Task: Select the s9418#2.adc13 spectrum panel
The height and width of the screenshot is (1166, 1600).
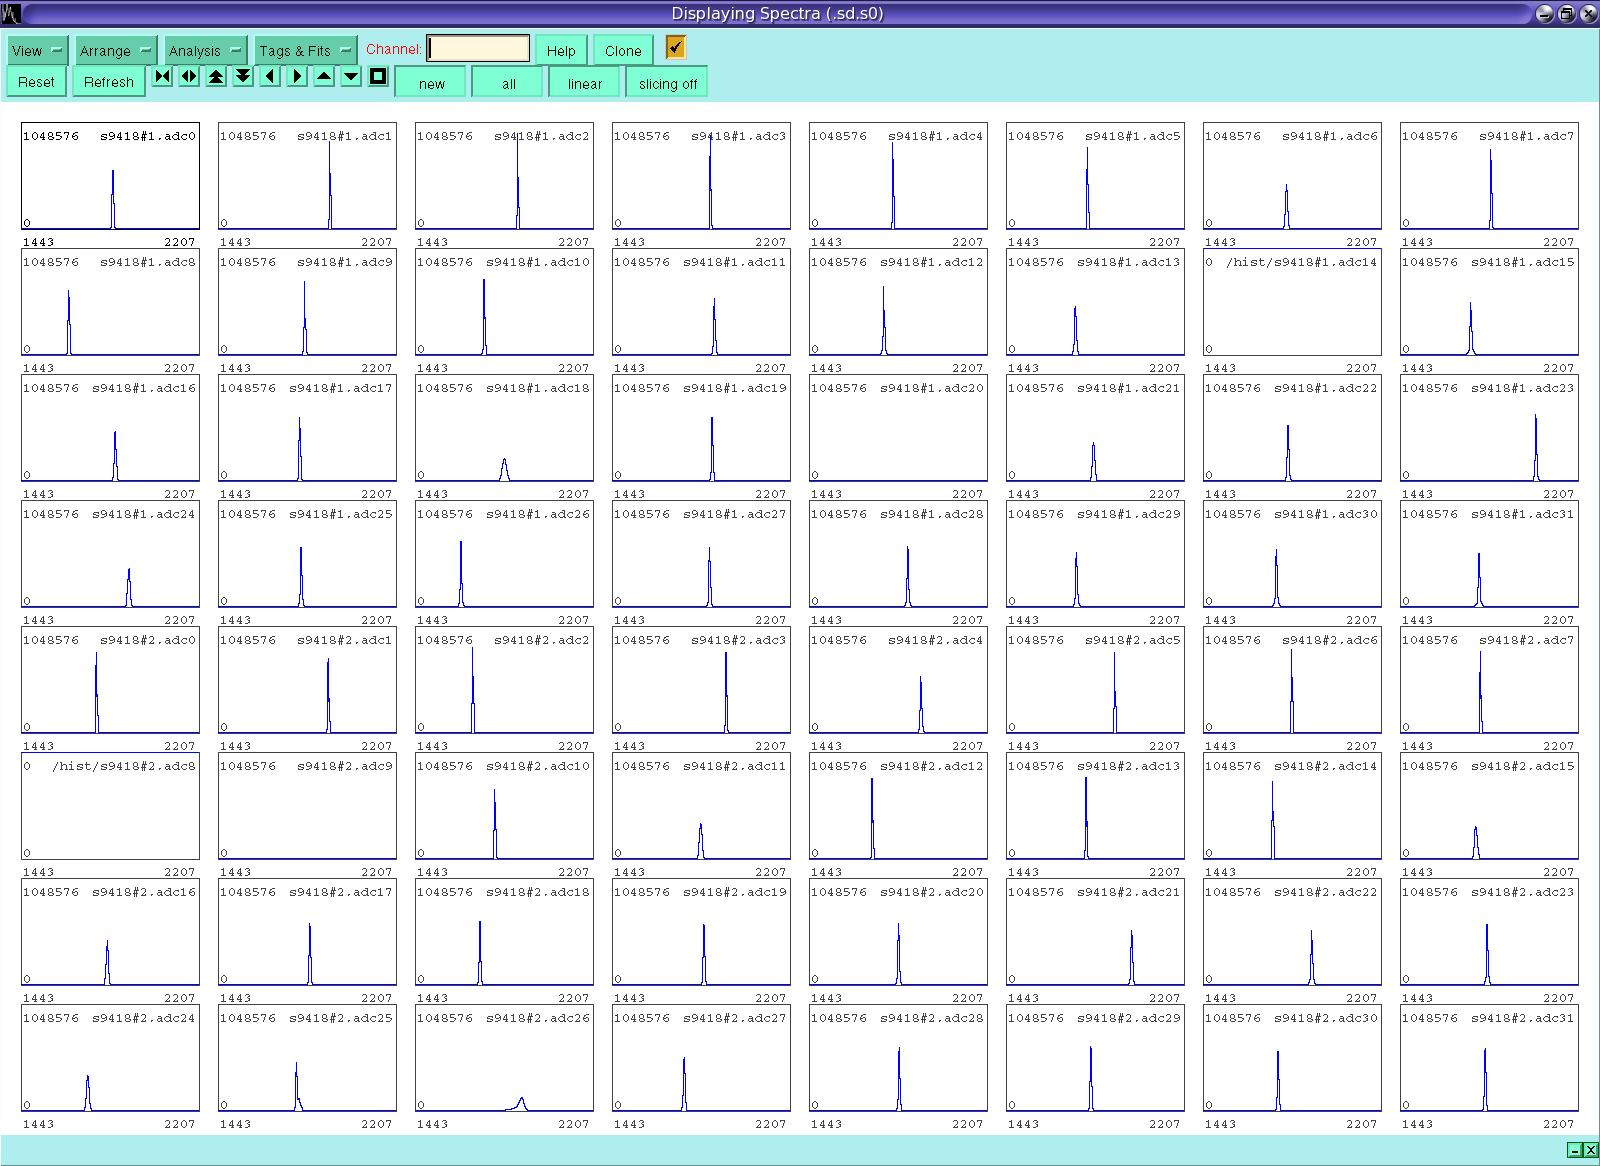Action: [x=1095, y=806]
